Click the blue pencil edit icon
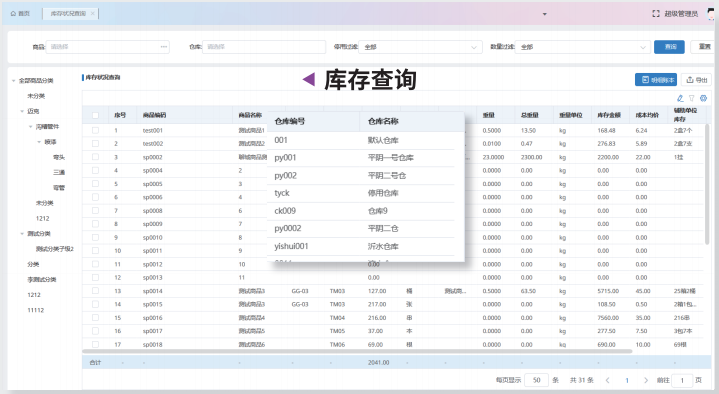The height and width of the screenshot is (394, 719). coord(680,98)
